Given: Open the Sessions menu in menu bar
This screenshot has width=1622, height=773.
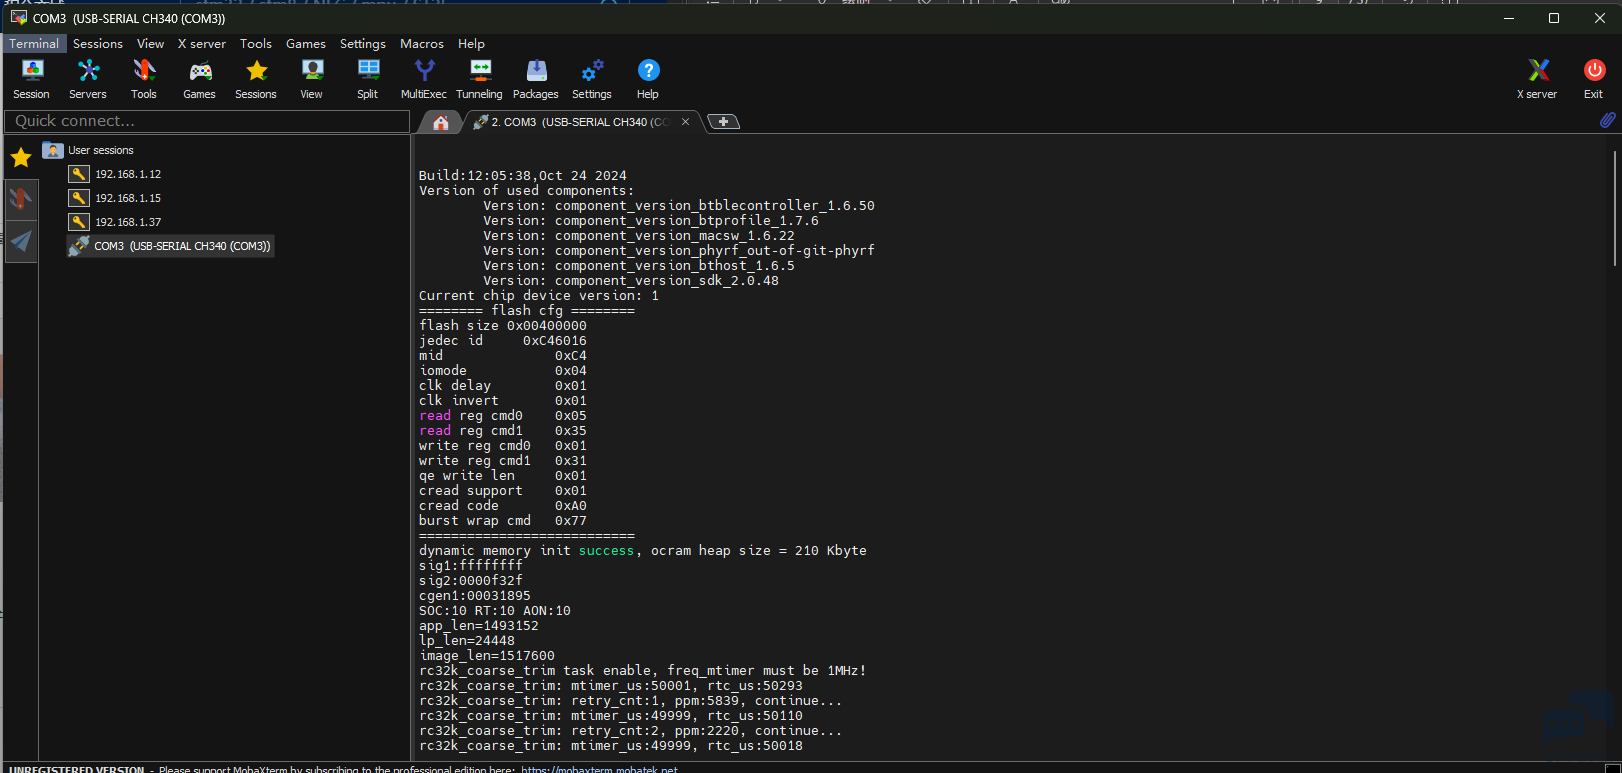Looking at the screenshot, I should 97,44.
